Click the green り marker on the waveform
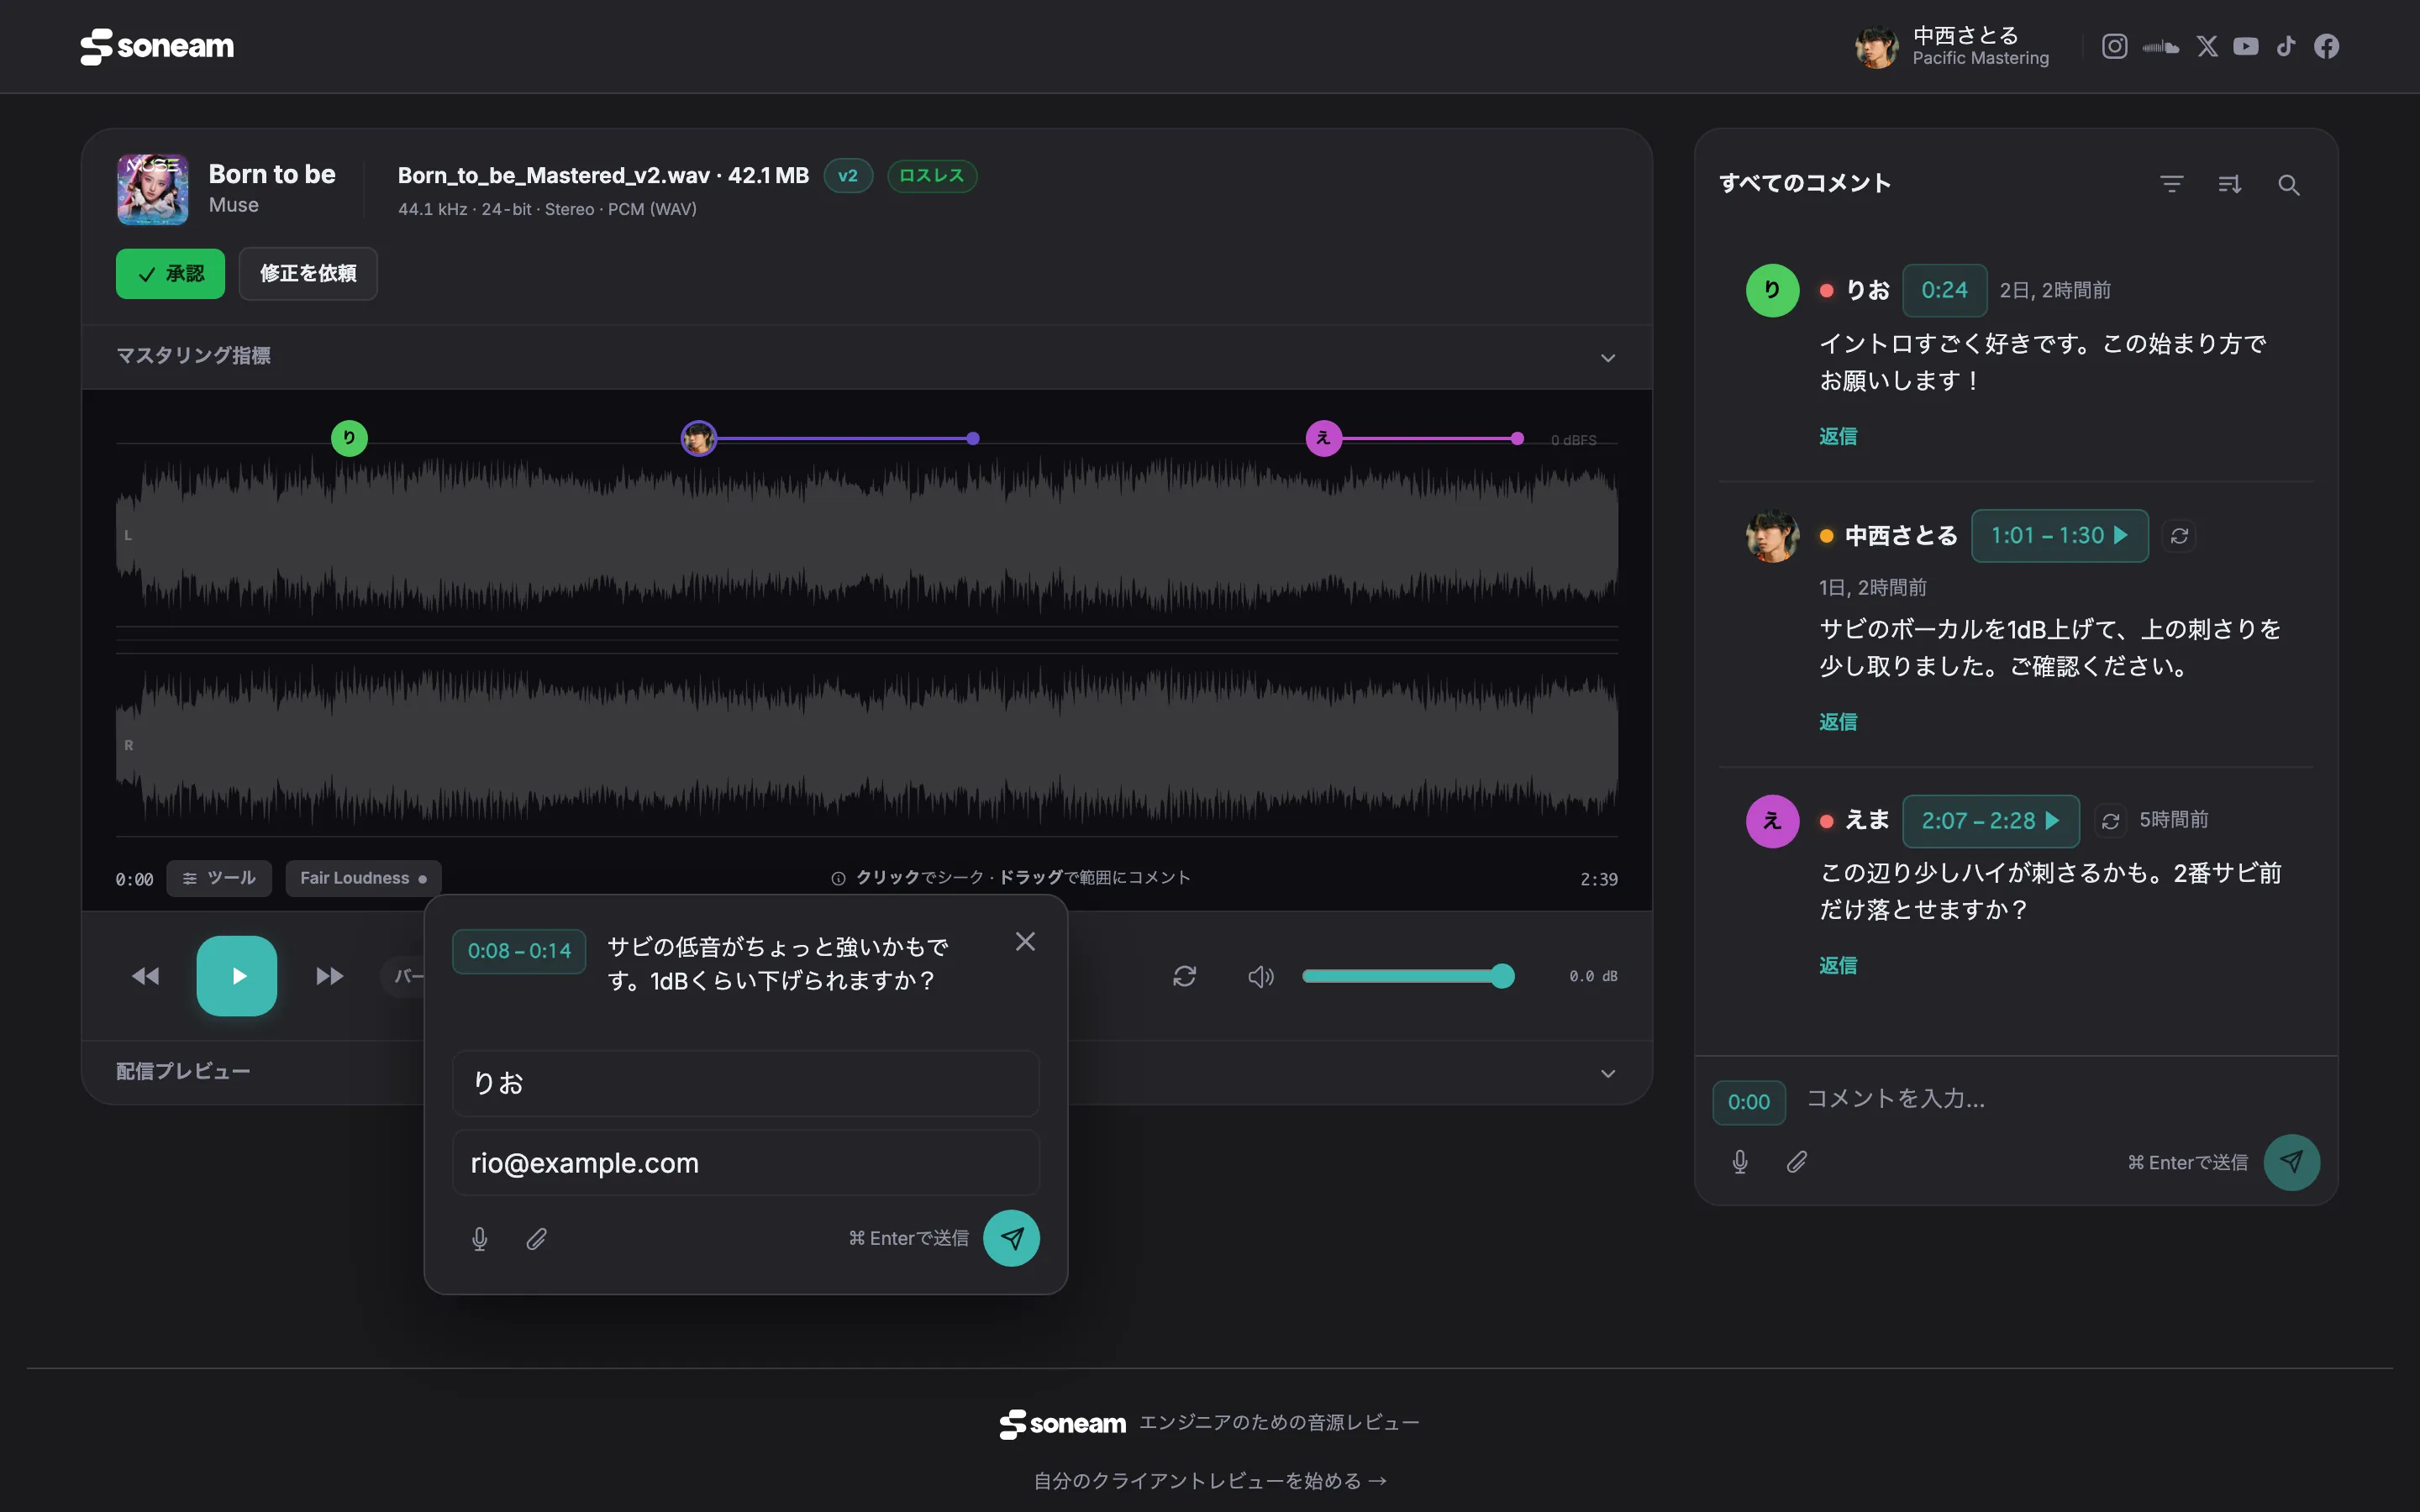The image size is (2420, 1512). (349, 438)
